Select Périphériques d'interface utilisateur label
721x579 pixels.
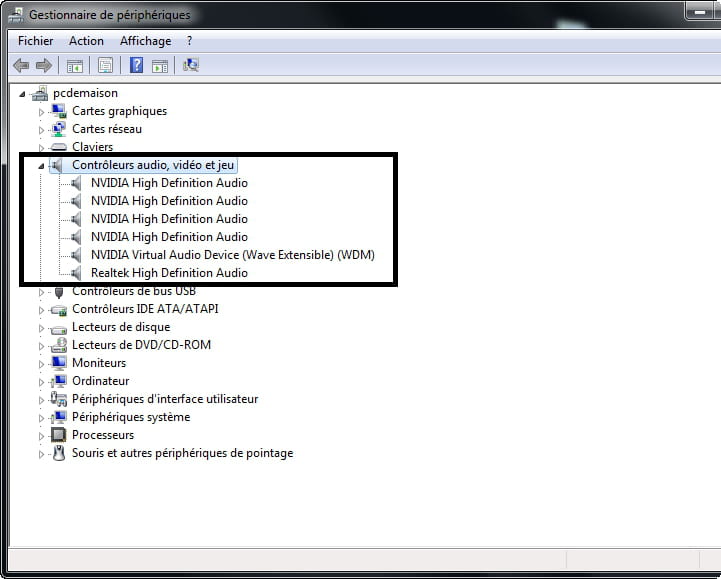(x=165, y=399)
